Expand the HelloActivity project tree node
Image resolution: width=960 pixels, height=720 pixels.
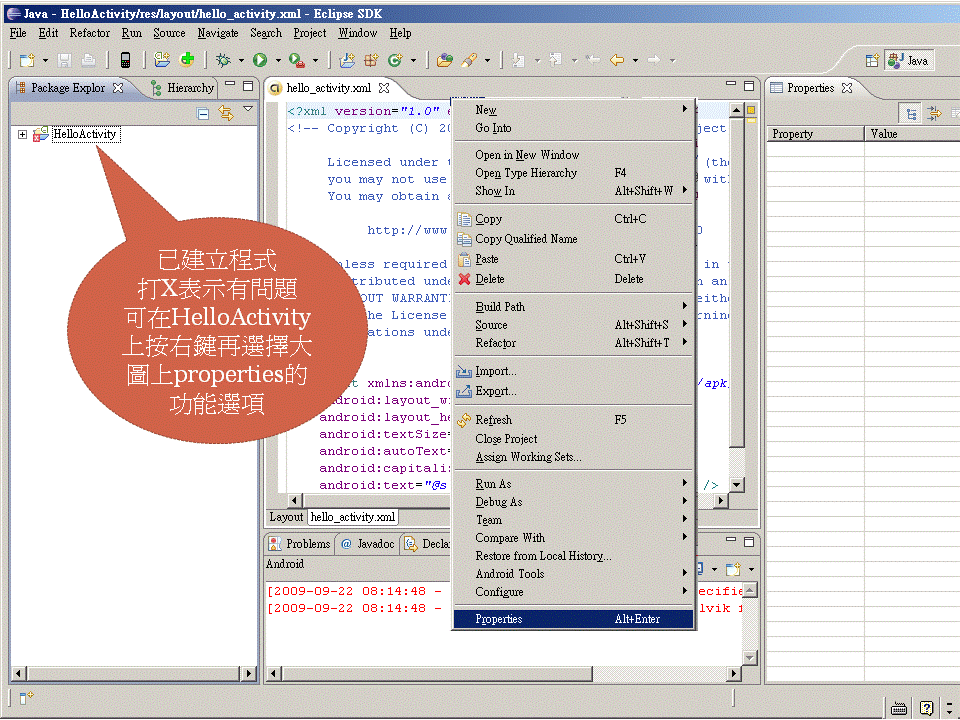coord(23,134)
